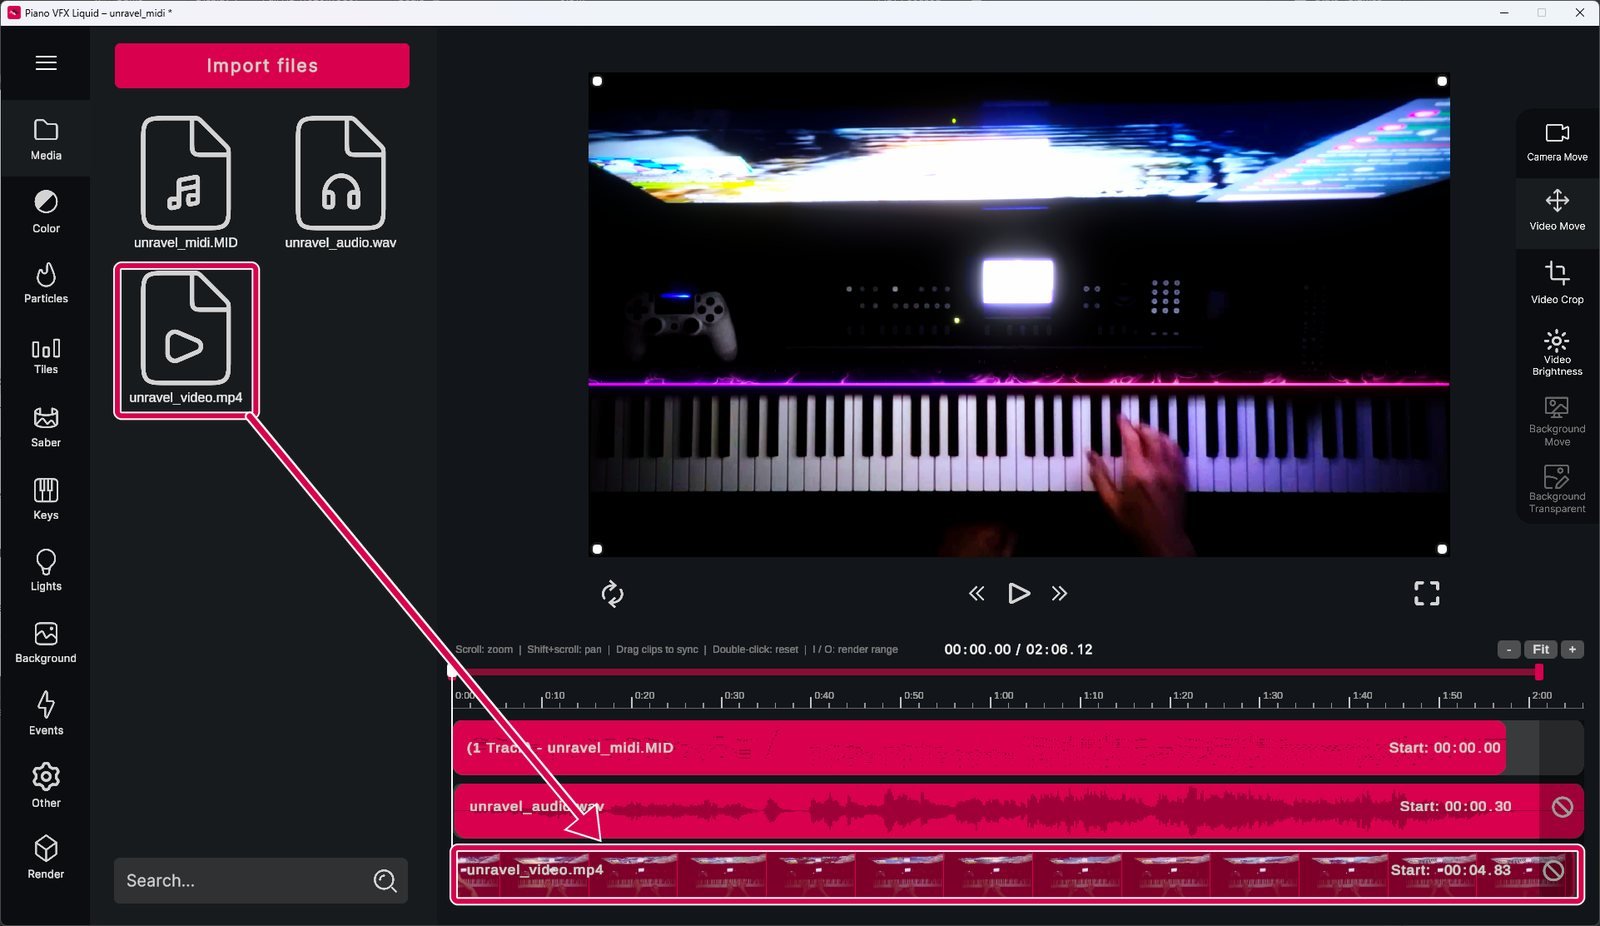Skip backward in preview
Screen dimensions: 1600x926
[977, 594]
